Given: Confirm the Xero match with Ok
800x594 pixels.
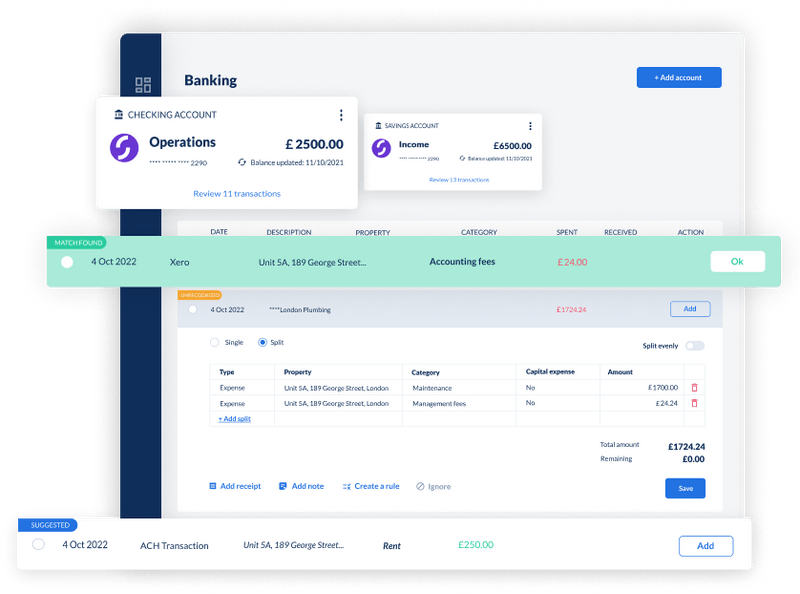Looking at the screenshot, I should pos(737,261).
